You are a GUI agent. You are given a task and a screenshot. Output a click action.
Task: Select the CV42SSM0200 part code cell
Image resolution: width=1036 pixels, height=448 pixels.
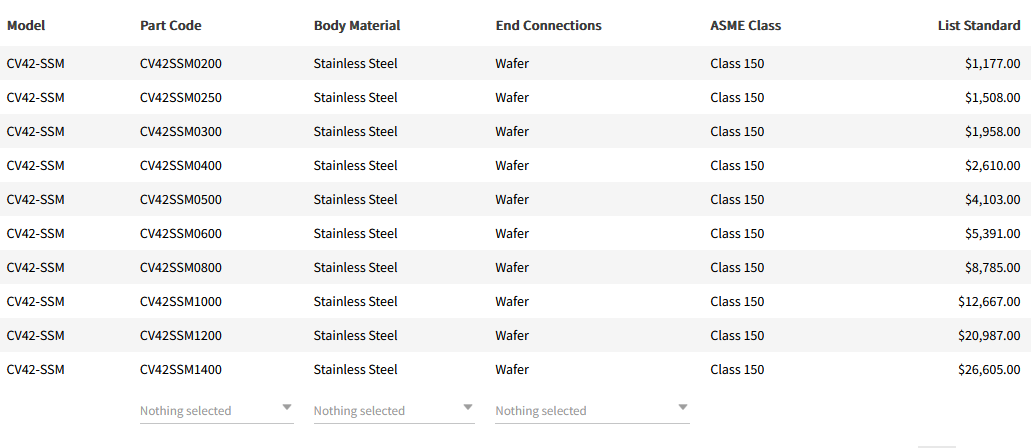(181, 63)
